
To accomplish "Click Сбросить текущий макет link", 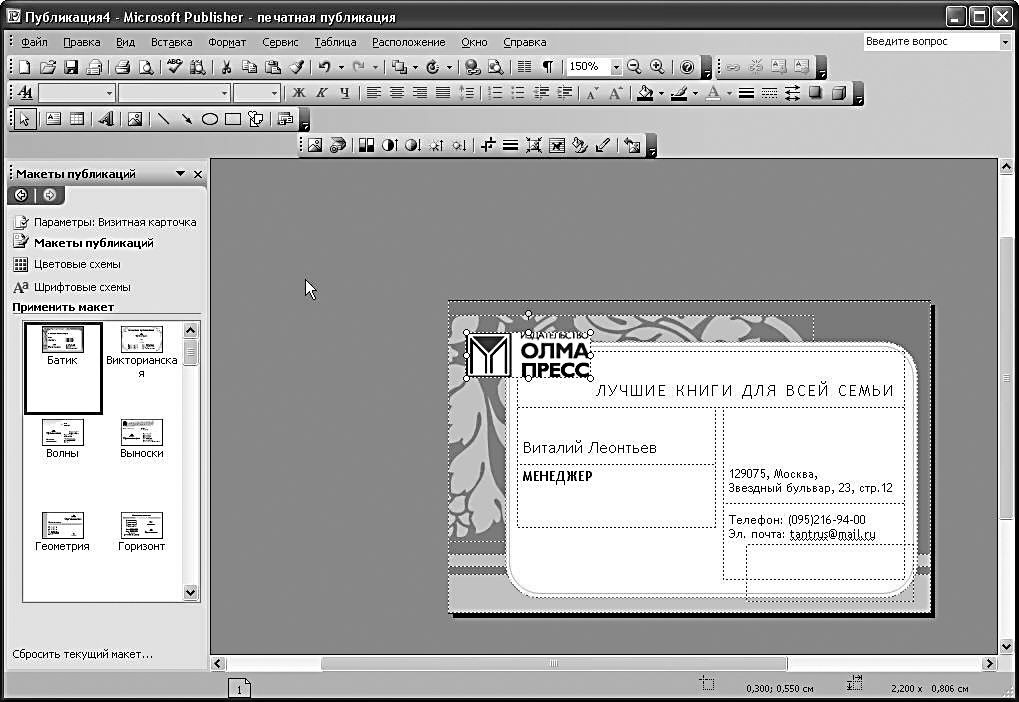I will tap(82, 654).
